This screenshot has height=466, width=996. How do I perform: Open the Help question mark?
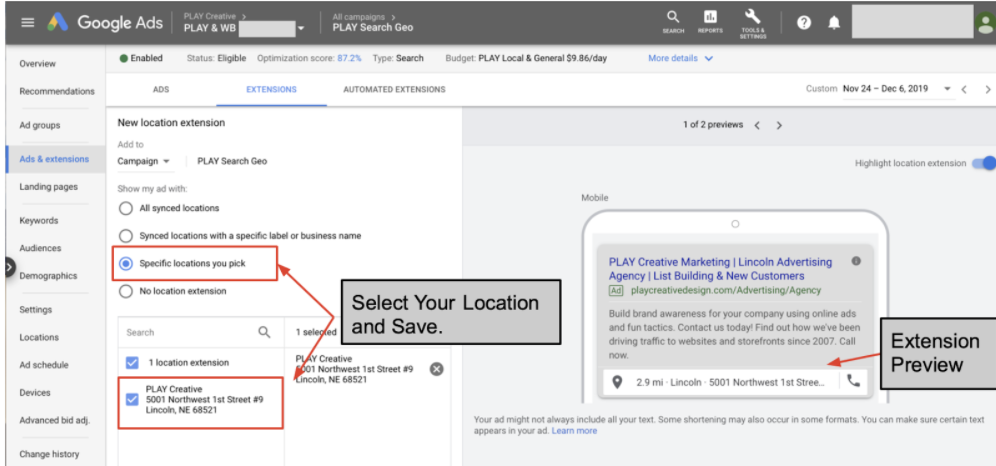coord(804,23)
